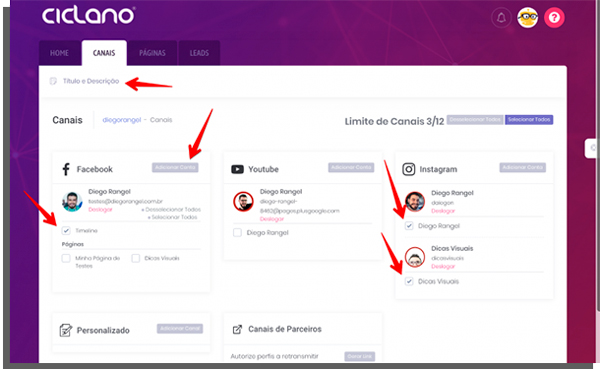Screen dimensions: 600x369
Task: Click the Canais de Parceiros share icon
Action: point(237,329)
